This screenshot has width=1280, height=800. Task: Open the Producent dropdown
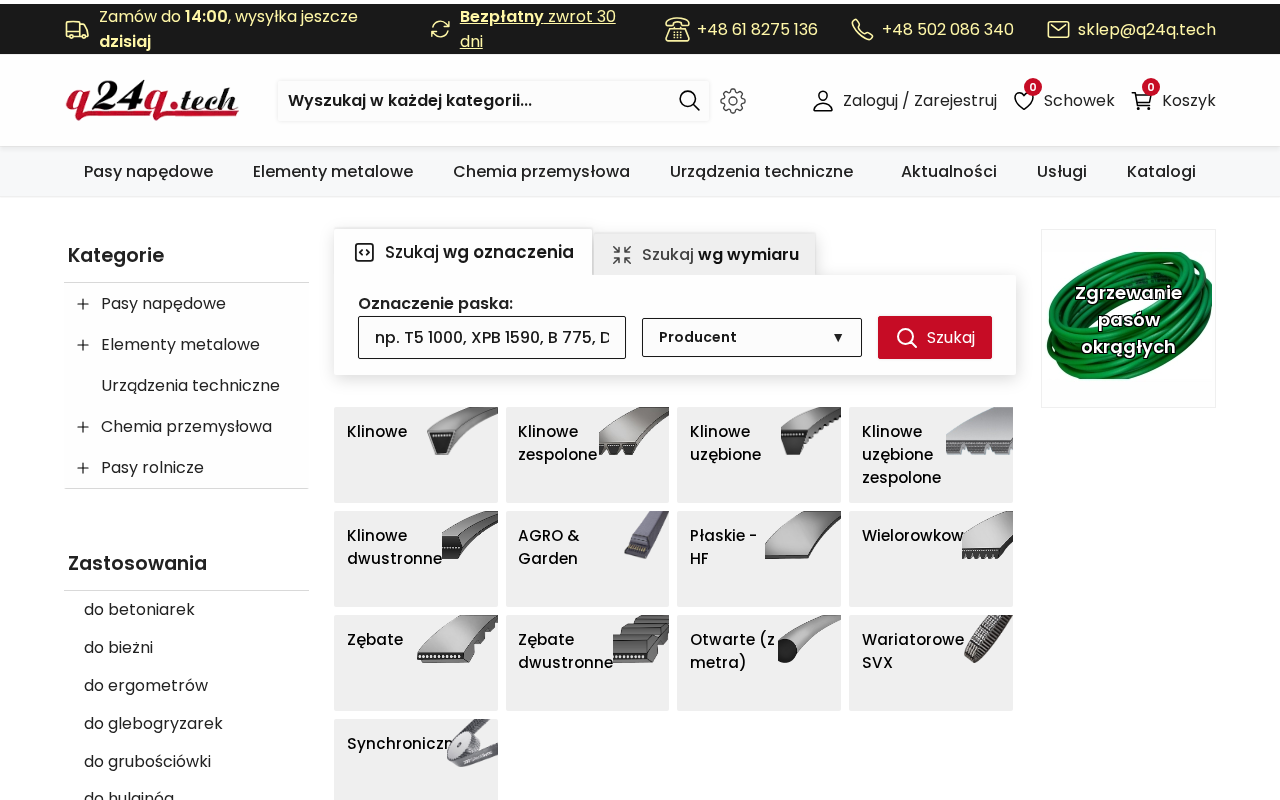point(752,337)
